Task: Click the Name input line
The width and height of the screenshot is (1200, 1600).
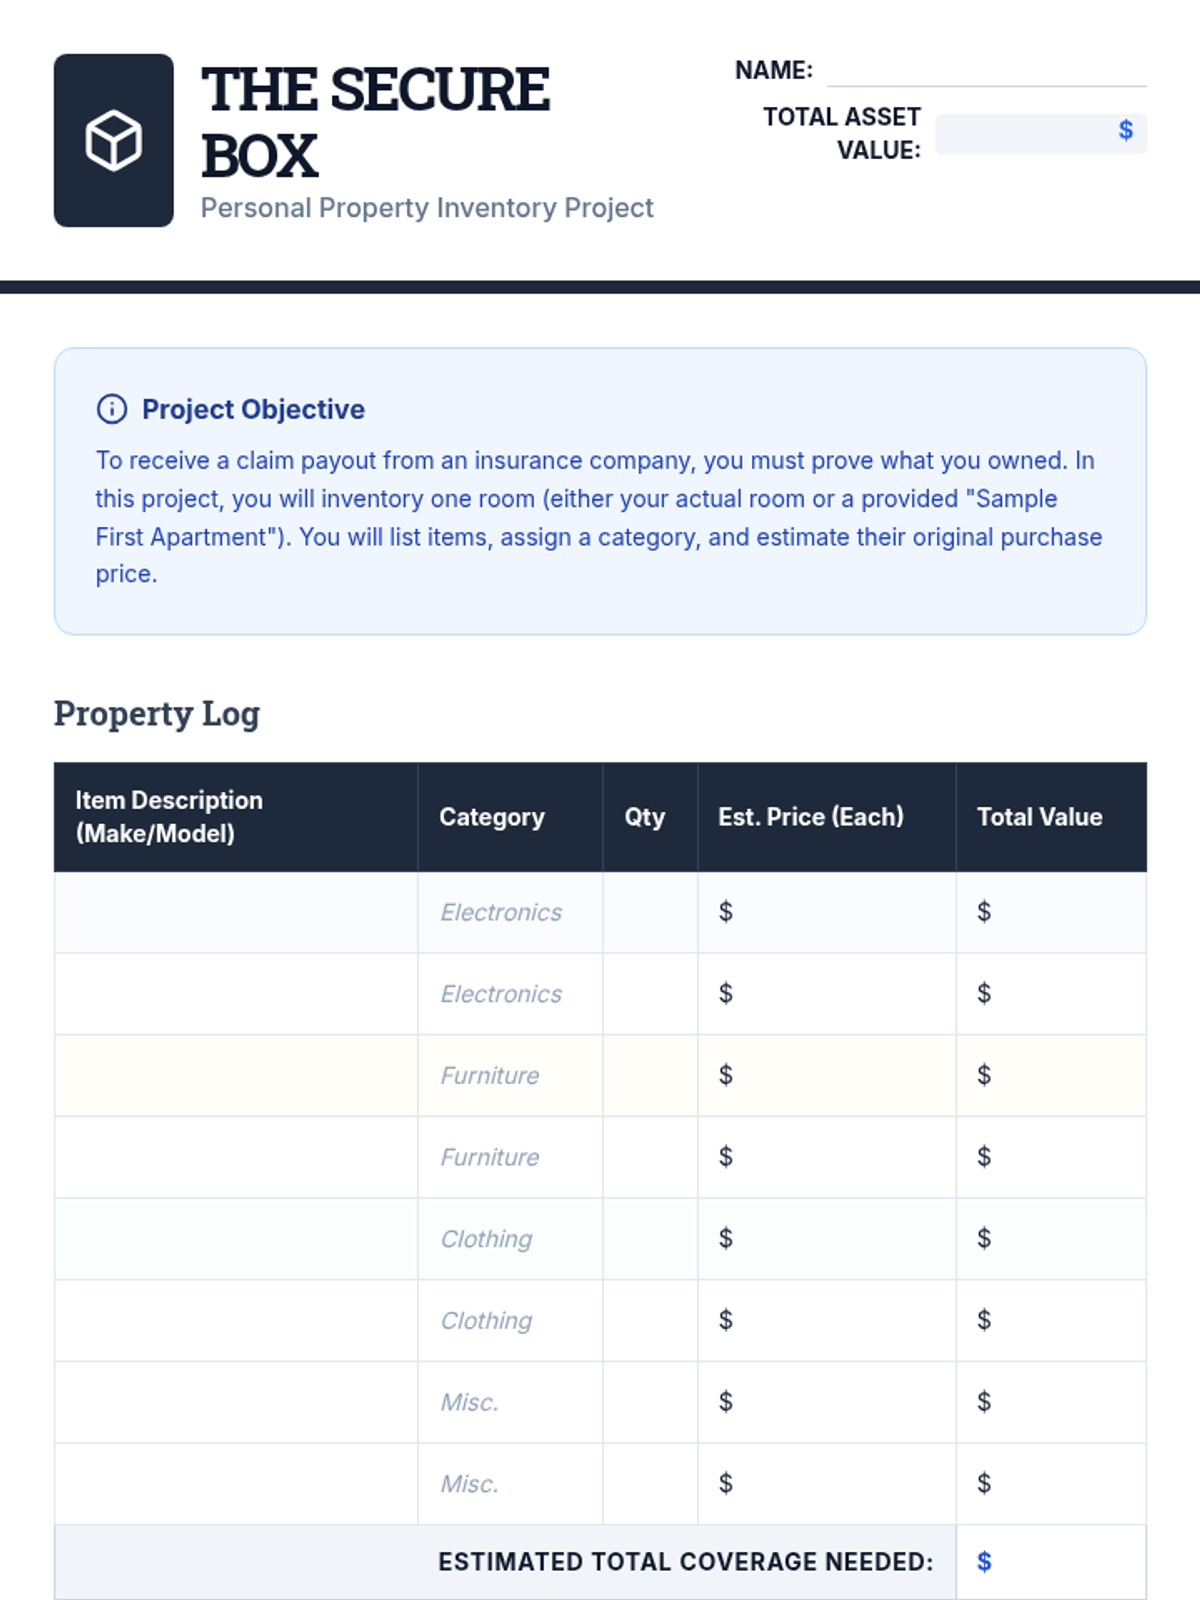Action: coord(986,71)
